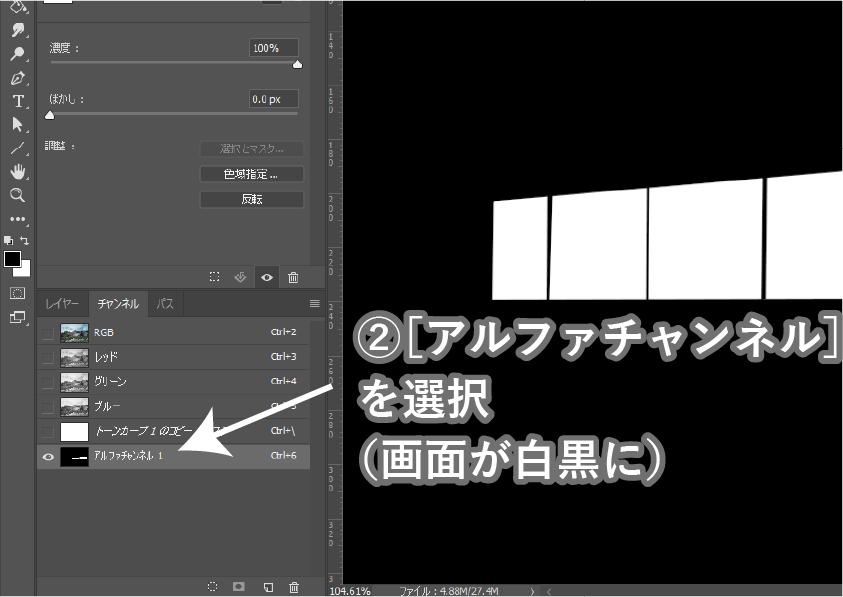Click the Ctrl+6 shortcut label
843x597 pixels.
pyautogui.click(x=283, y=456)
